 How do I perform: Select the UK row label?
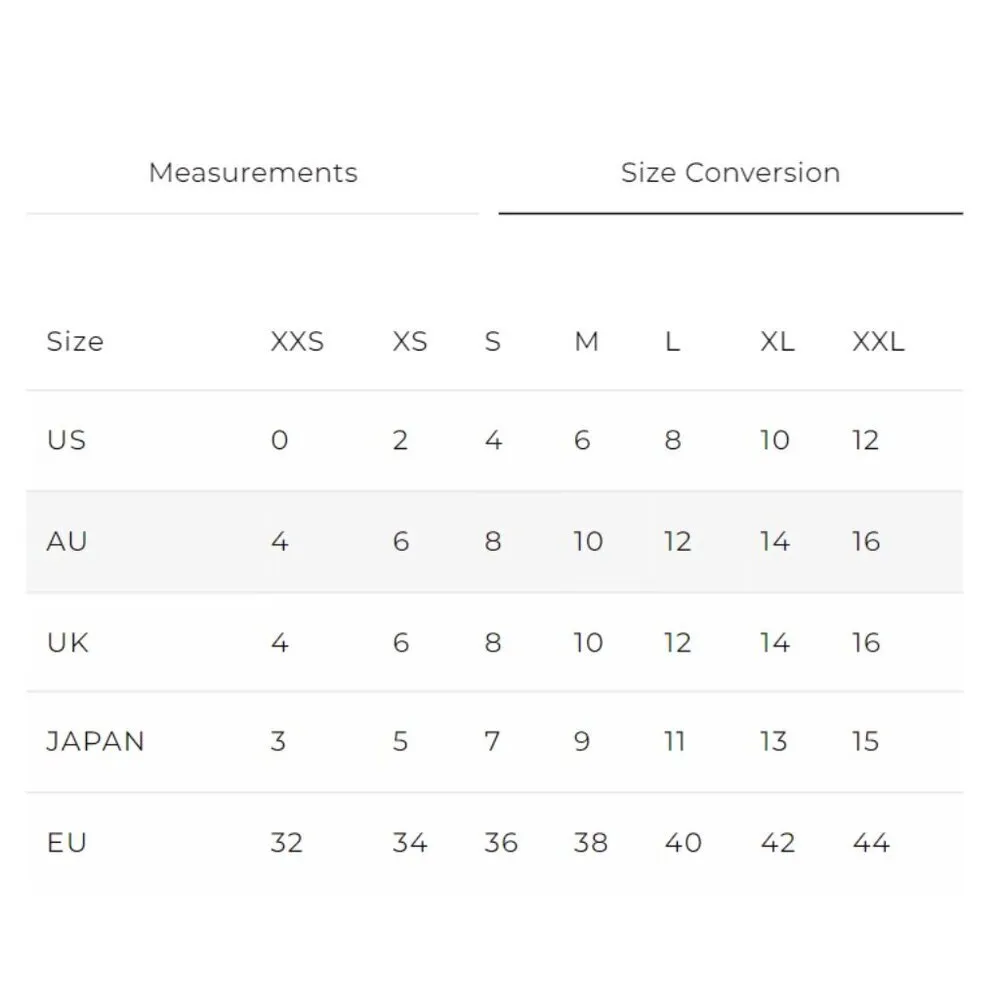coord(67,642)
